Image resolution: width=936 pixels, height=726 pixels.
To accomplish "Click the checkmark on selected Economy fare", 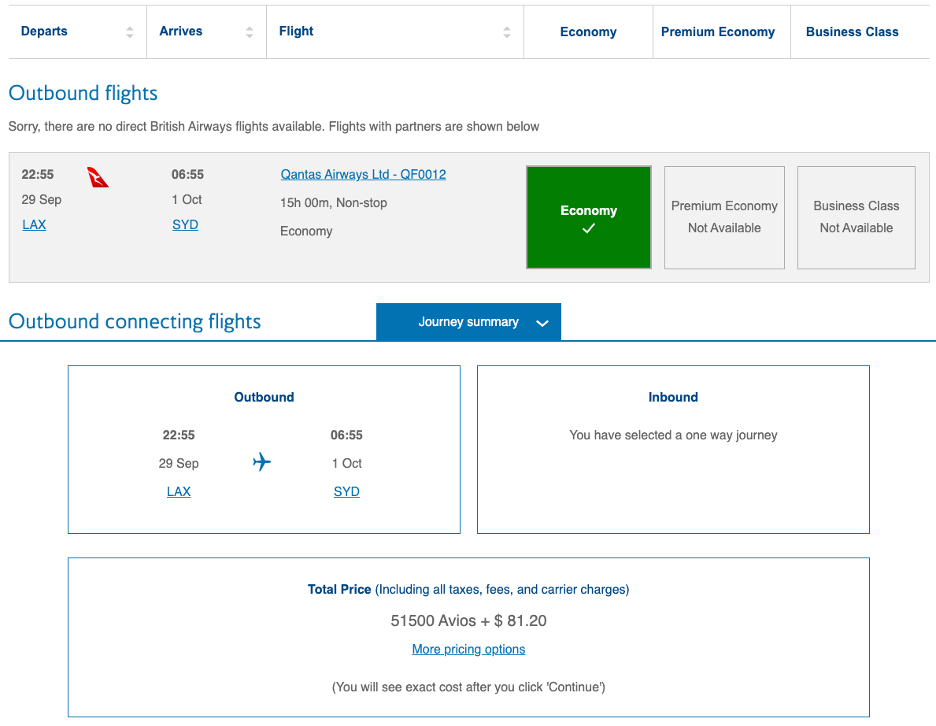I will (x=589, y=228).
